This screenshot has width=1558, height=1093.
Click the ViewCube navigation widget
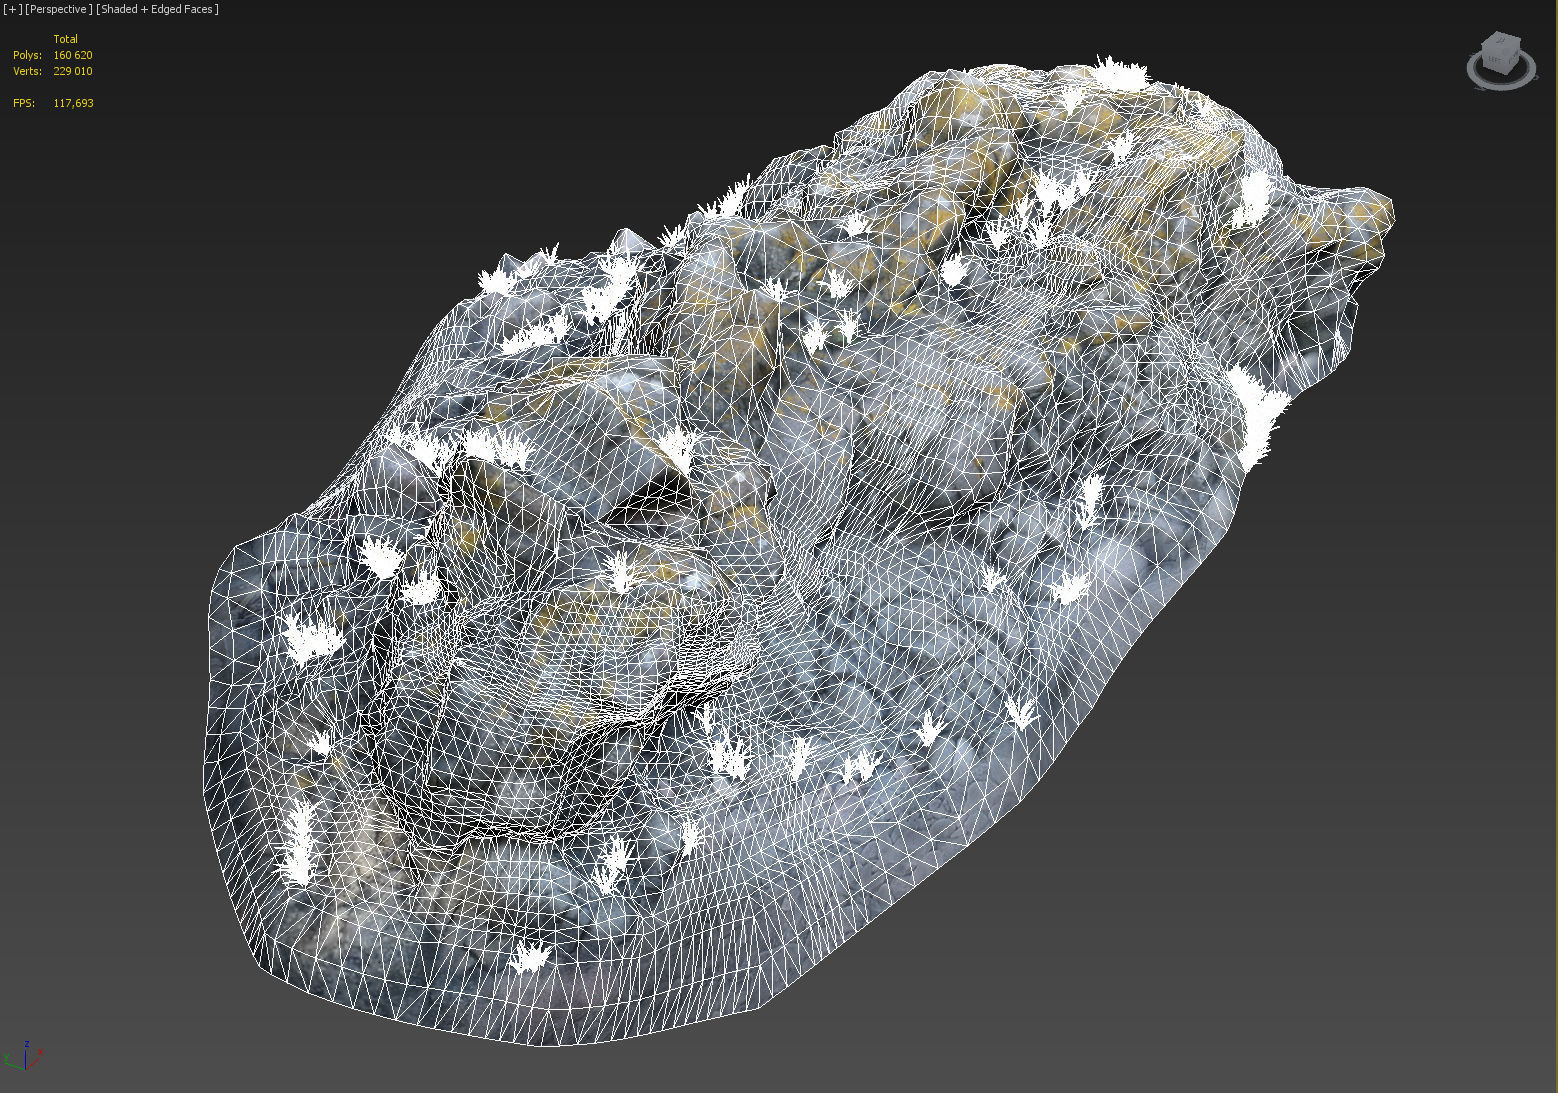[x=1501, y=61]
